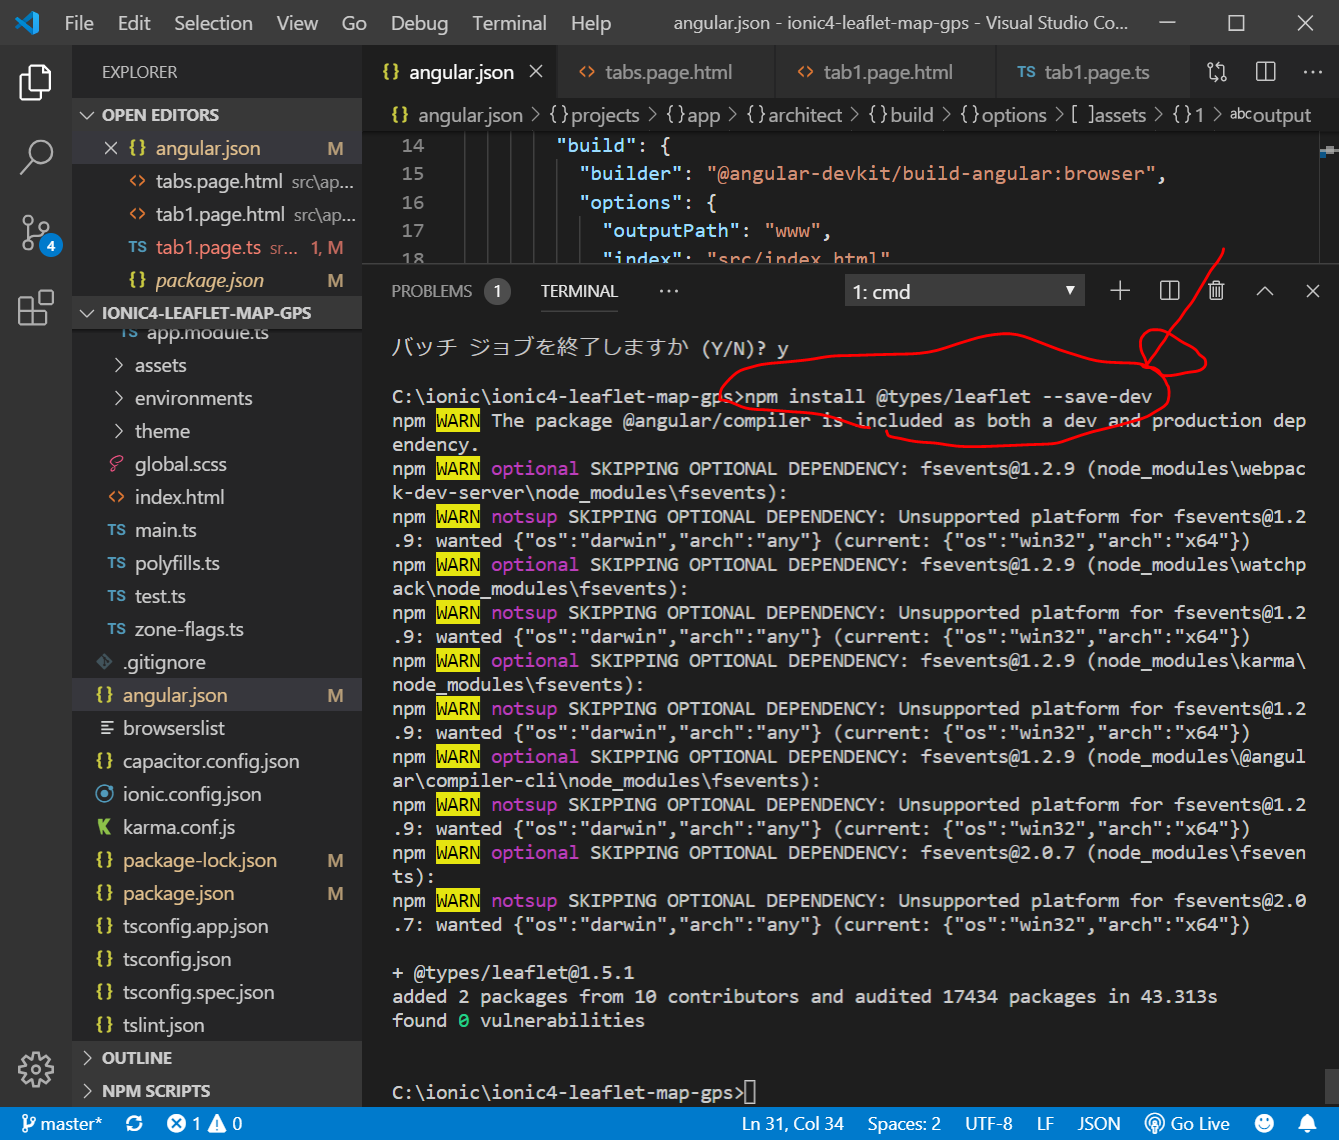Click breadcrumb item 'architect'

click(x=795, y=115)
